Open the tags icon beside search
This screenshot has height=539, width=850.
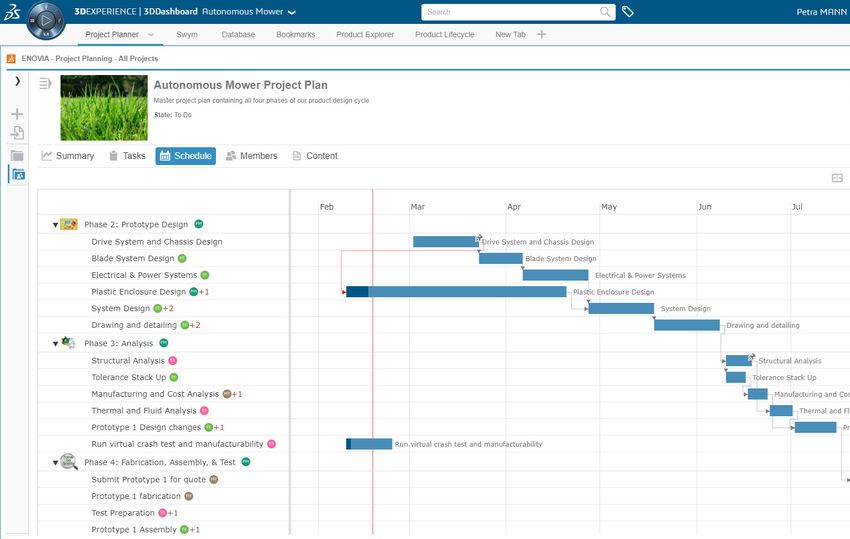628,11
